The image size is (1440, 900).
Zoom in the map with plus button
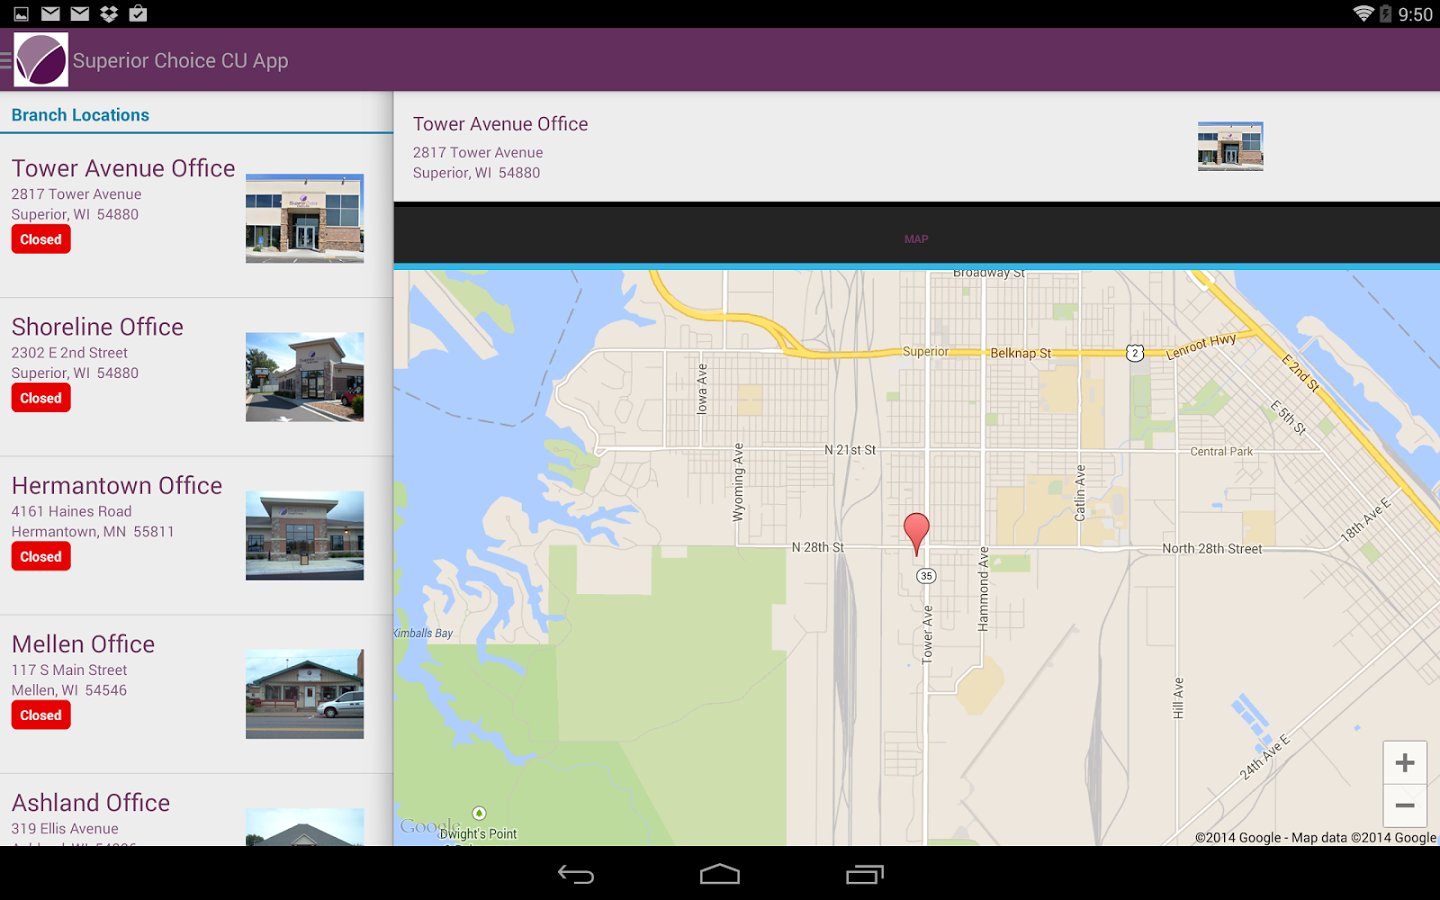(x=1404, y=763)
